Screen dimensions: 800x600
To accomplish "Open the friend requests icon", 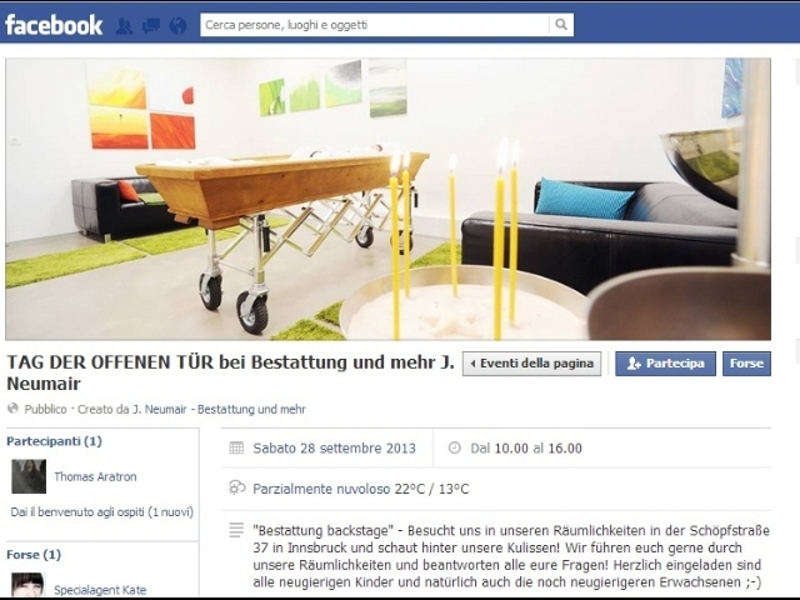I will [124, 26].
